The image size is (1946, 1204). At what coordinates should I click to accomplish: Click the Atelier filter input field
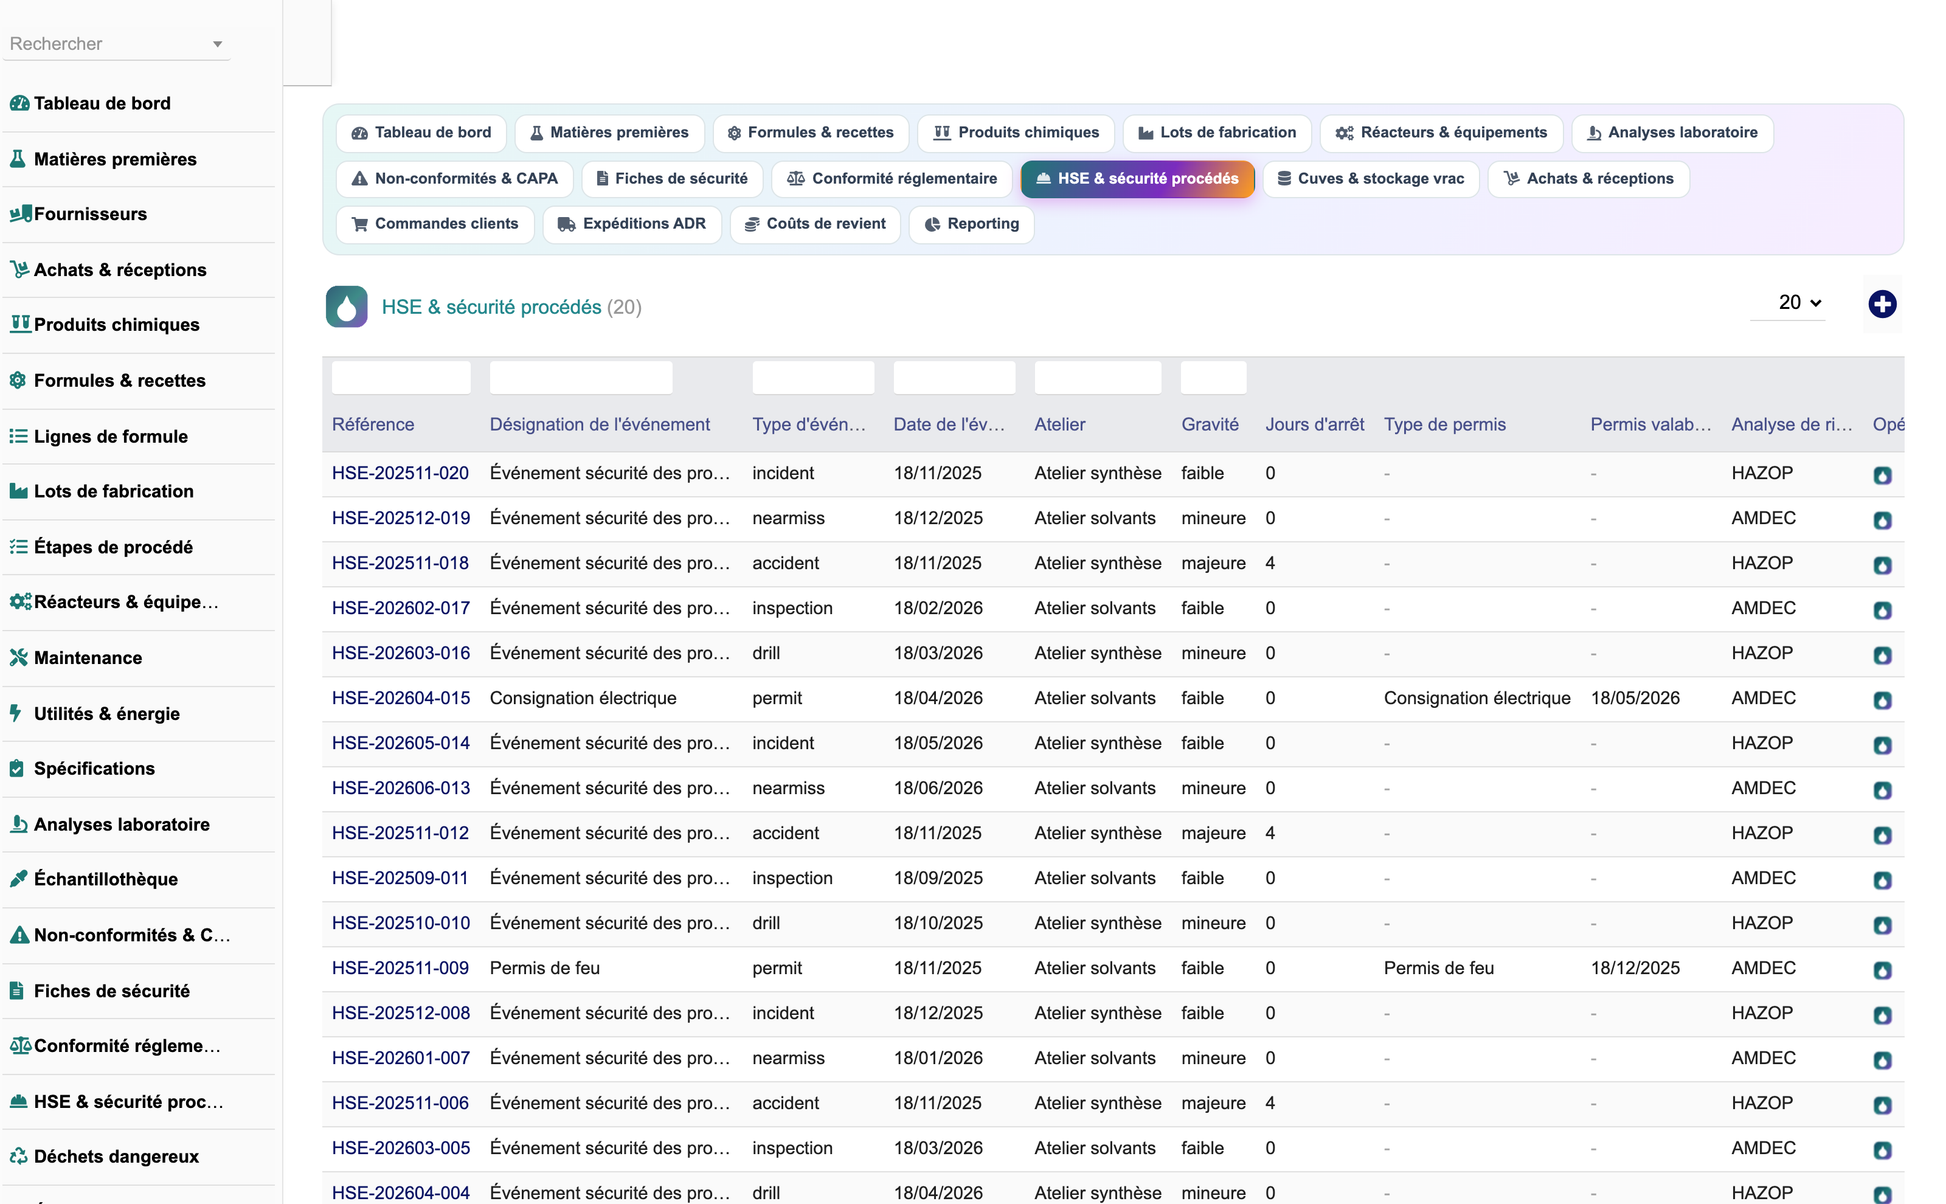(x=1098, y=377)
